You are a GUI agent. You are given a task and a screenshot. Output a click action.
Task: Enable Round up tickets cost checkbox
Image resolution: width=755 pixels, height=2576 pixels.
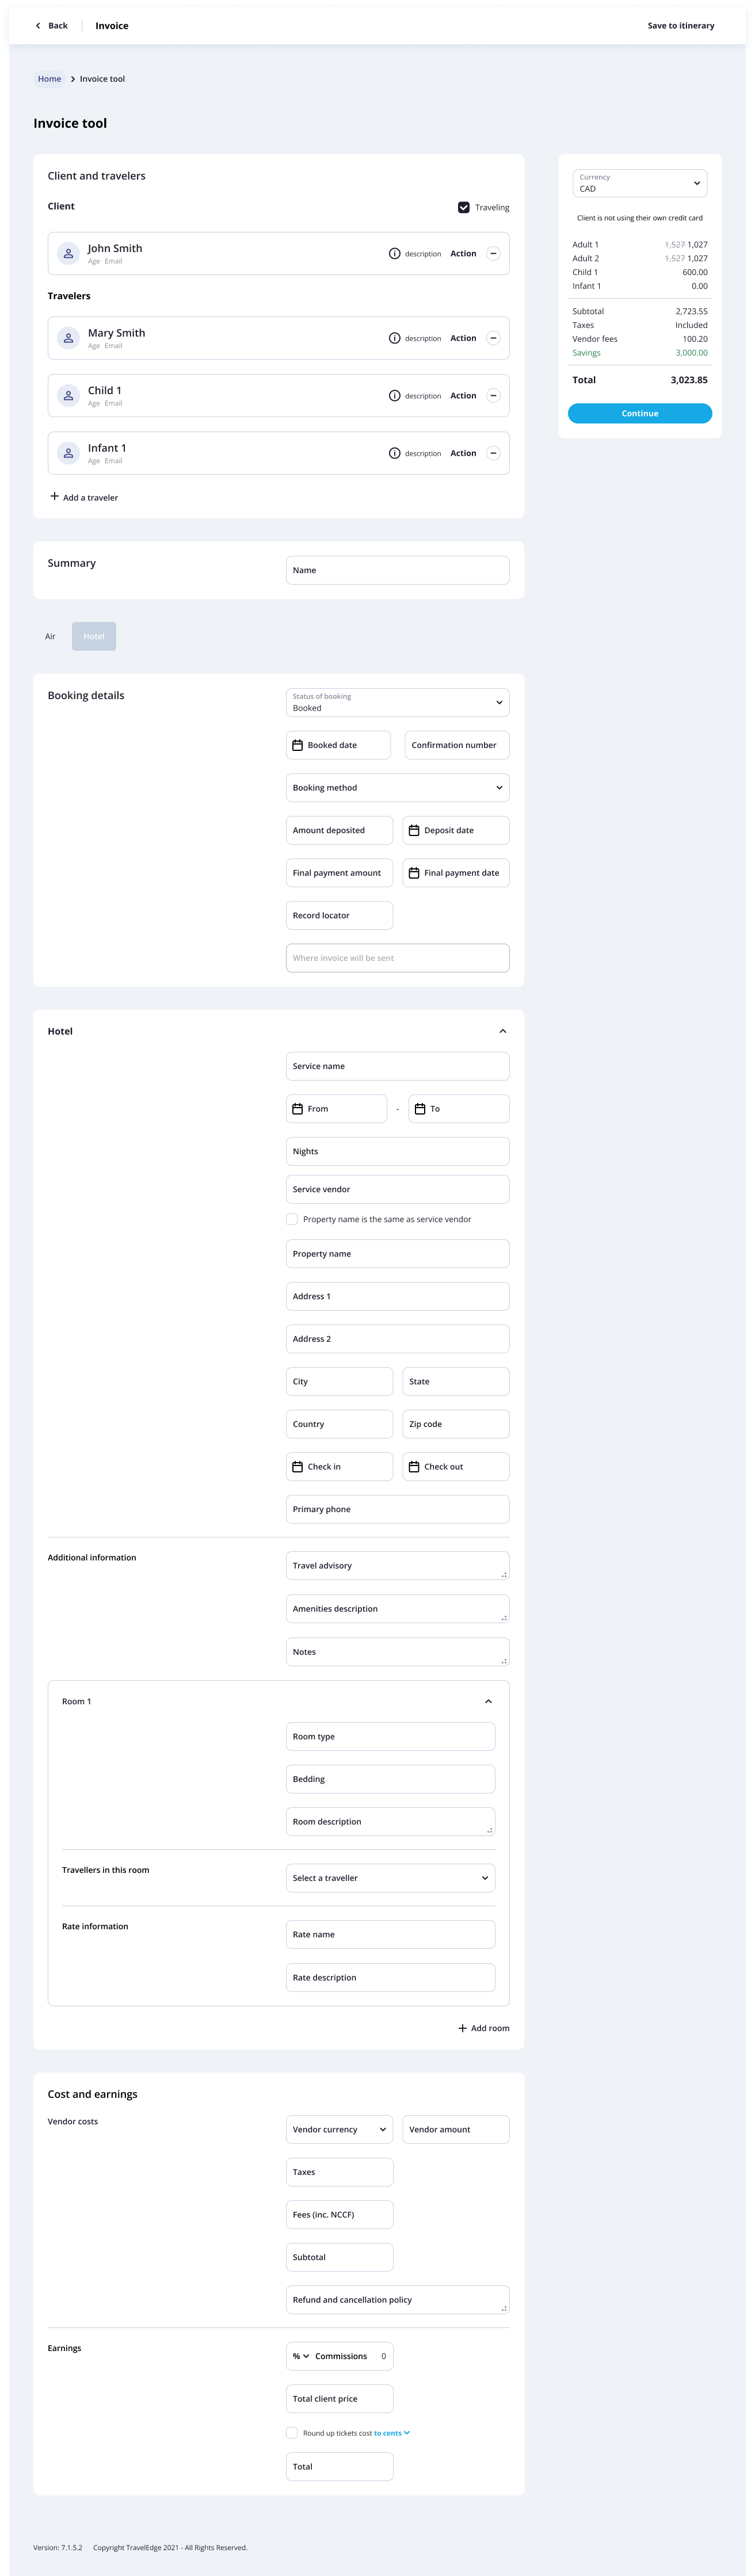pyautogui.click(x=292, y=2433)
